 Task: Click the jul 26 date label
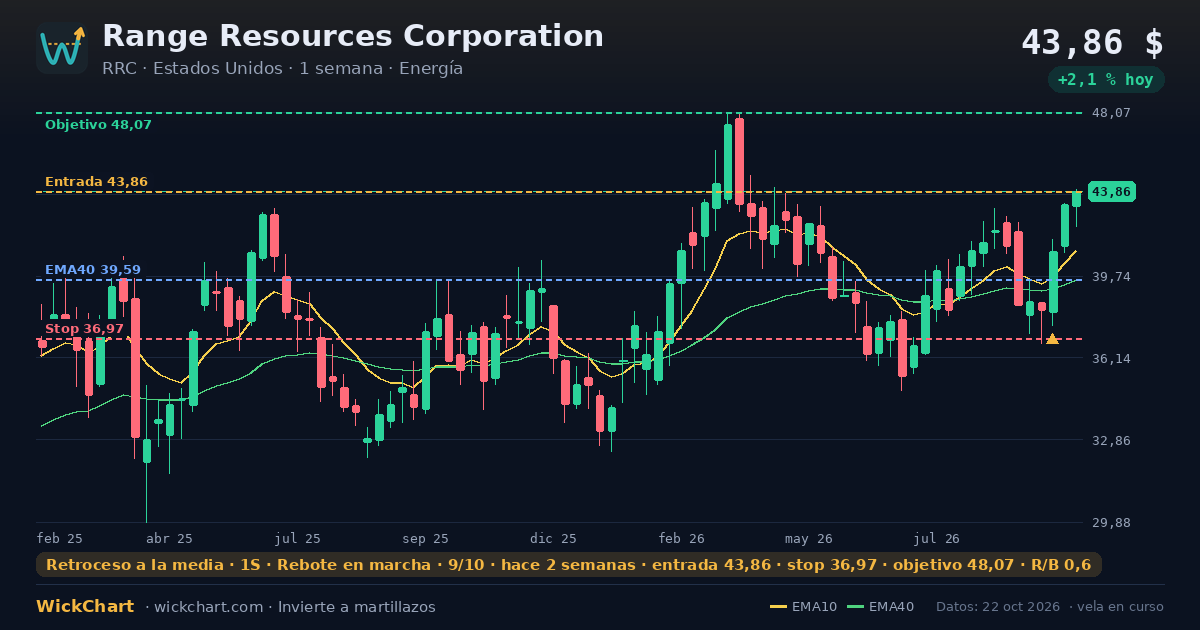(x=937, y=538)
